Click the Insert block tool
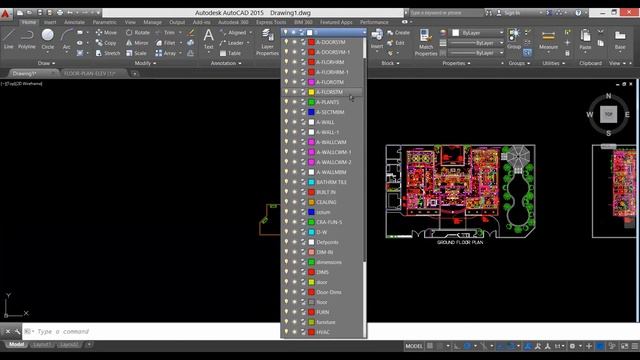 [377, 39]
